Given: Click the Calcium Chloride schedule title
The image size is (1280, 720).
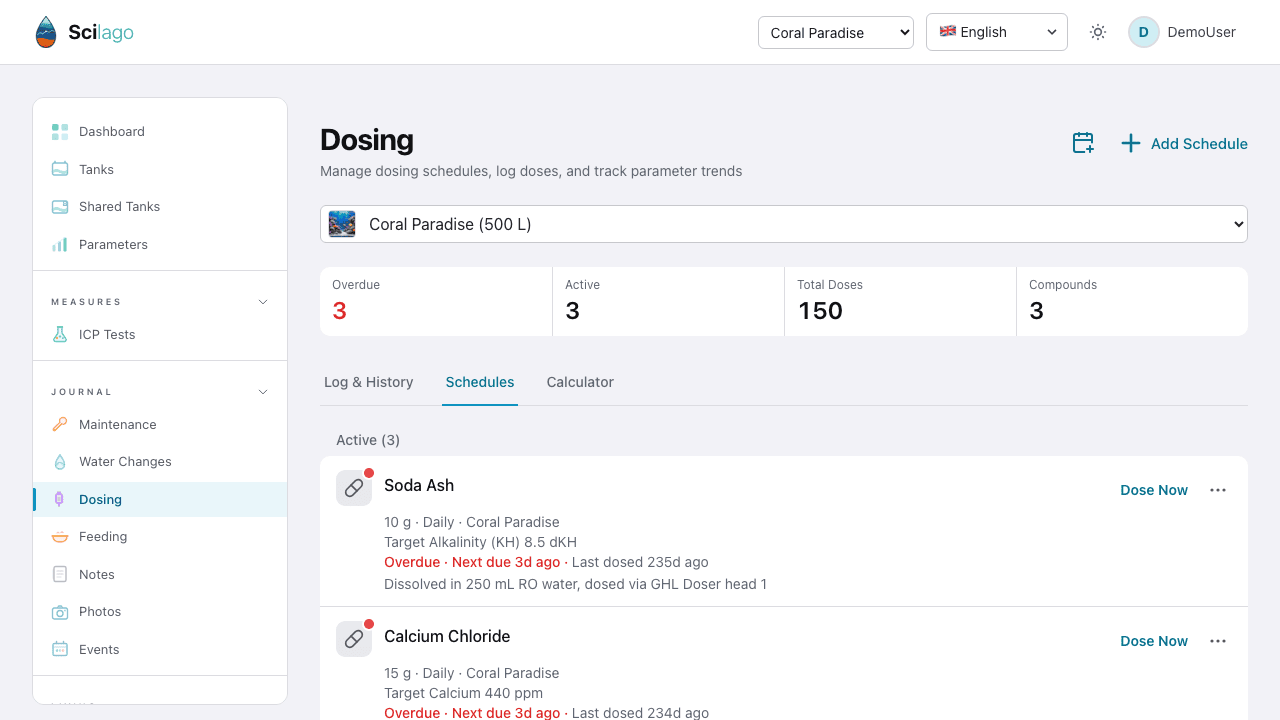Looking at the screenshot, I should point(447,636).
